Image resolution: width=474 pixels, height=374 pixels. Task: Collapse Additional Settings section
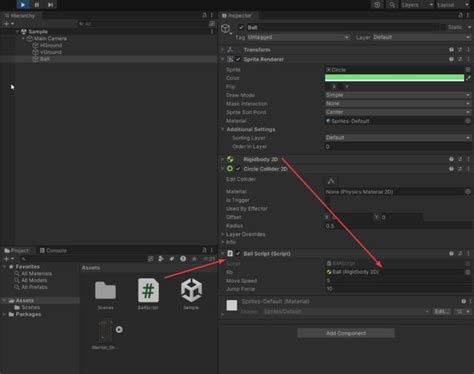point(223,129)
